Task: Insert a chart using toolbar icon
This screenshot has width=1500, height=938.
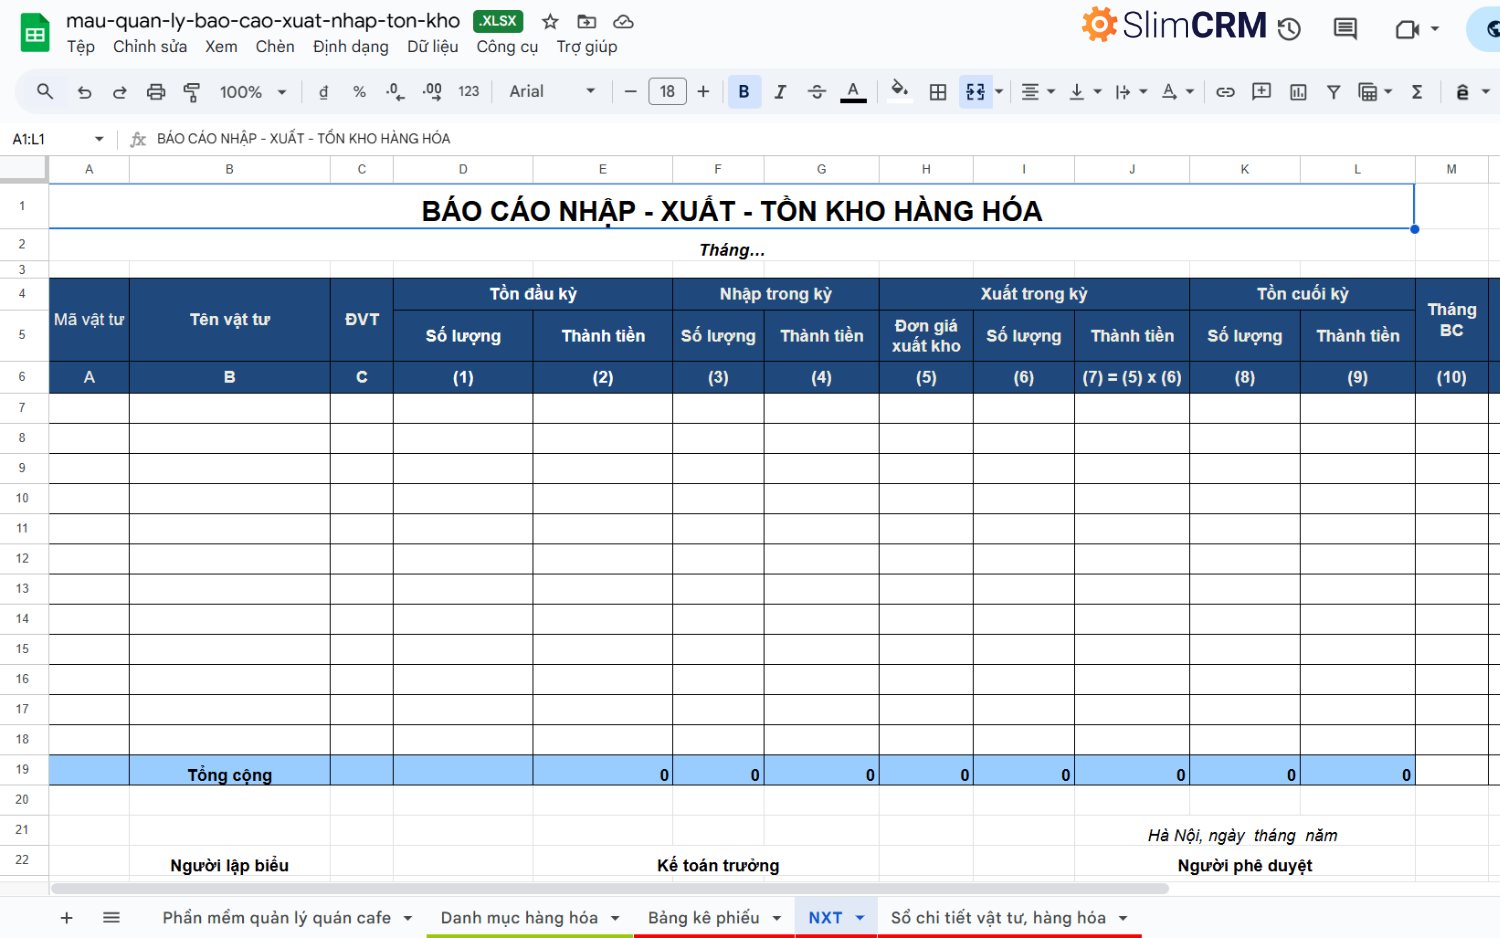Action: 1298,92
